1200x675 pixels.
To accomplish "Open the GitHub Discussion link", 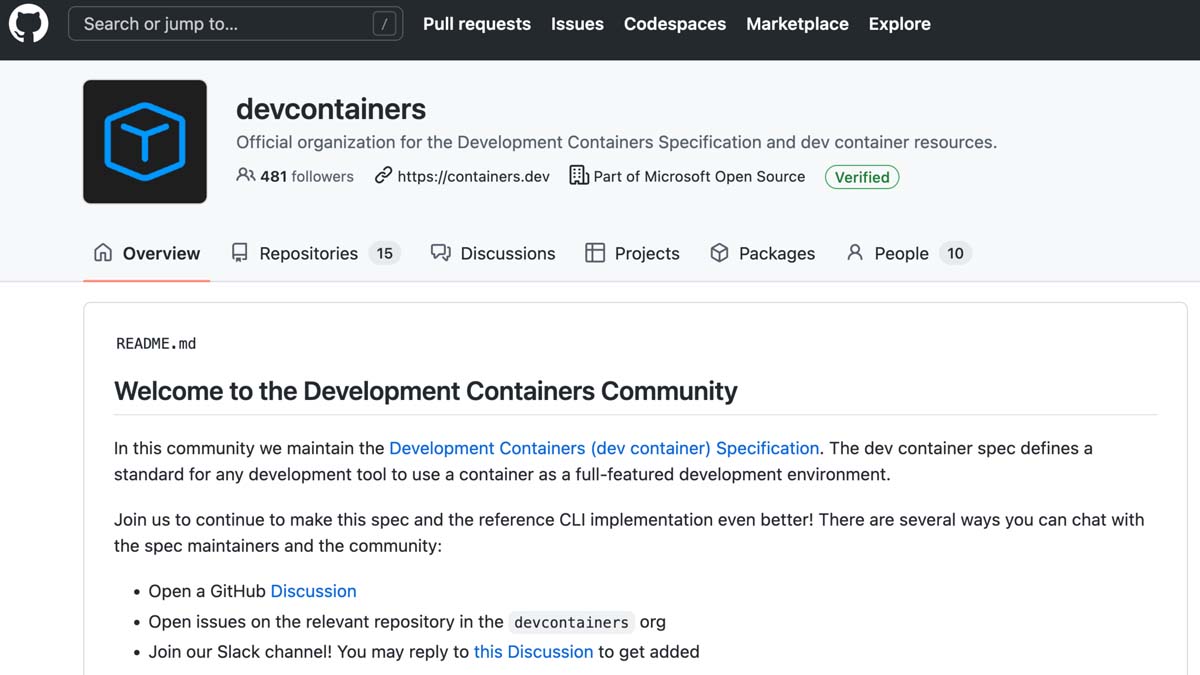I will pyautogui.click(x=313, y=591).
